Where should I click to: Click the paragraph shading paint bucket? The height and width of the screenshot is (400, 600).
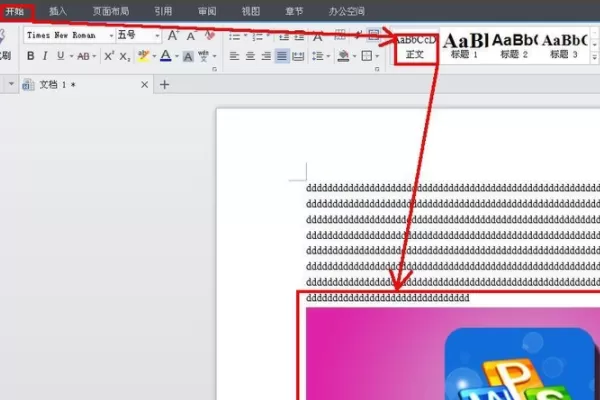[343, 56]
